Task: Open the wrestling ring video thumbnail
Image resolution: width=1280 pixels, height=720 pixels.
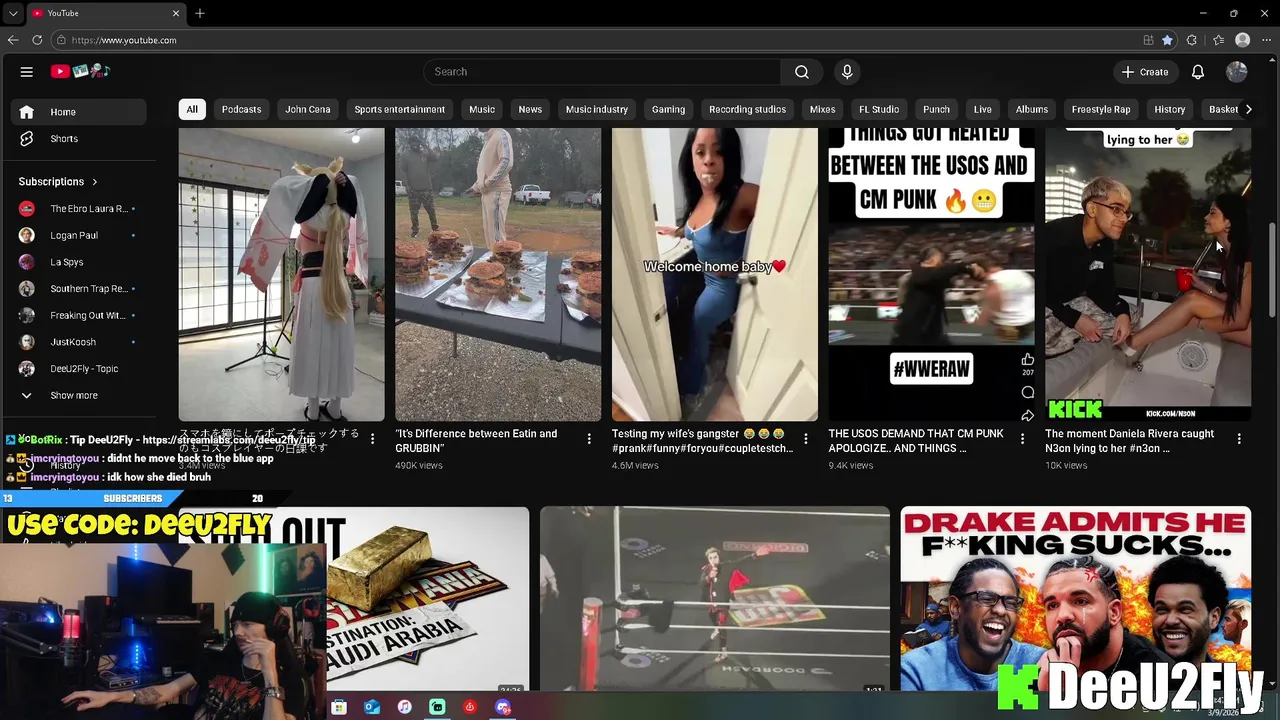Action: coord(715,598)
